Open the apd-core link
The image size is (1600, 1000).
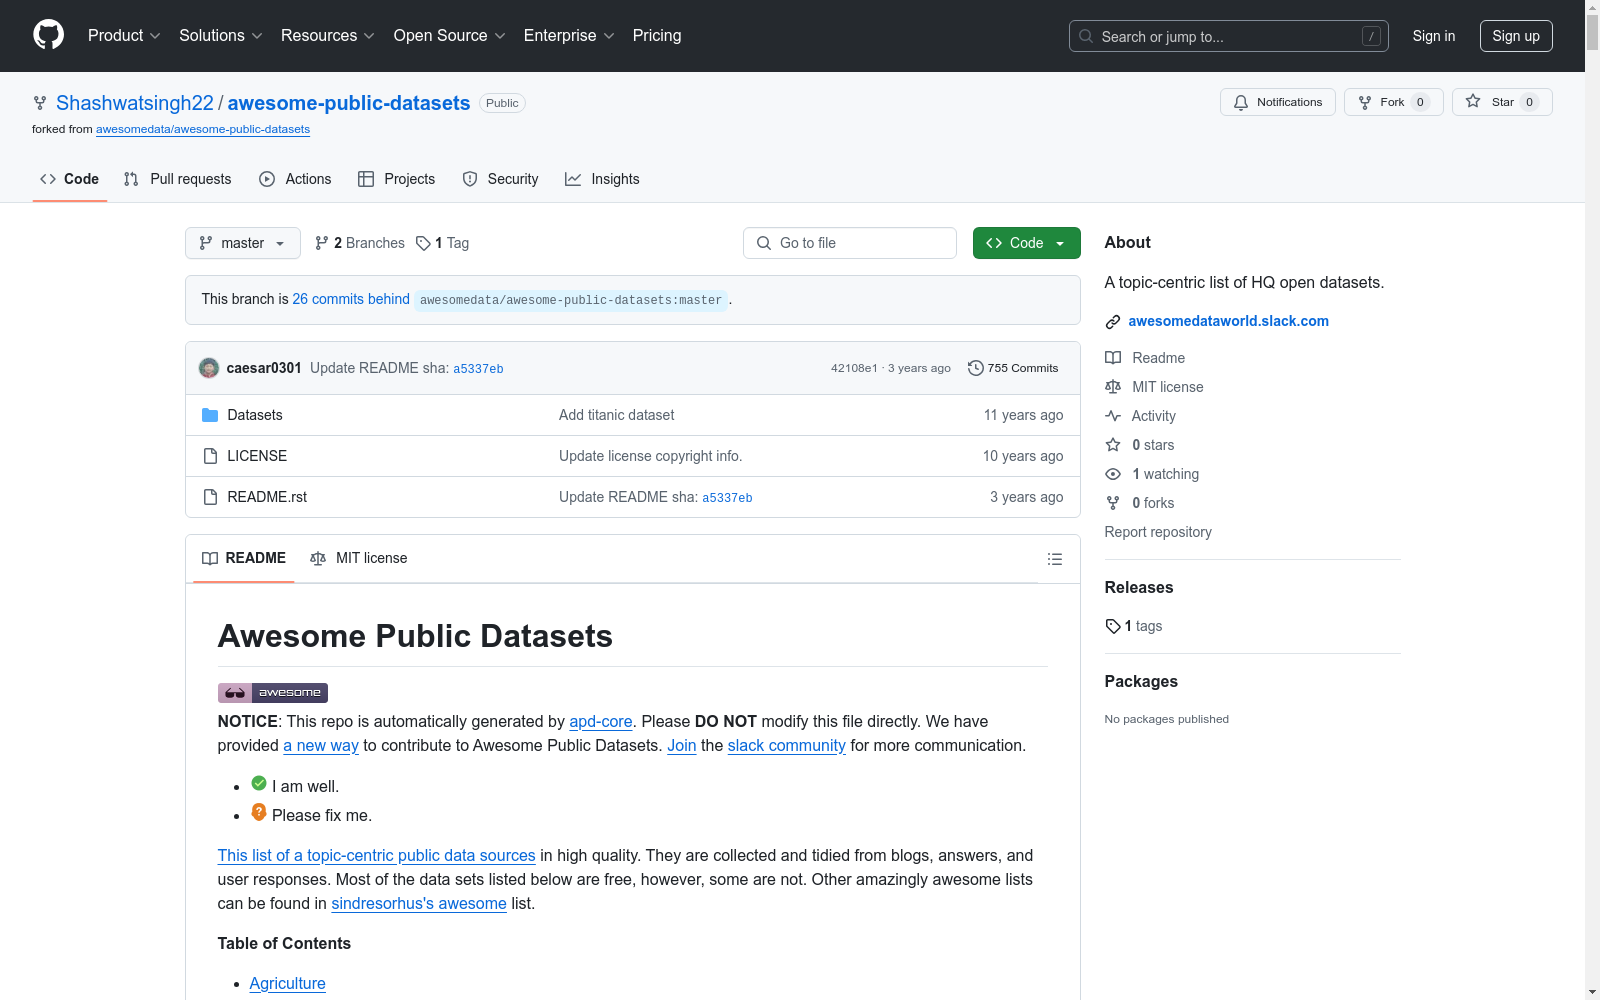601,722
